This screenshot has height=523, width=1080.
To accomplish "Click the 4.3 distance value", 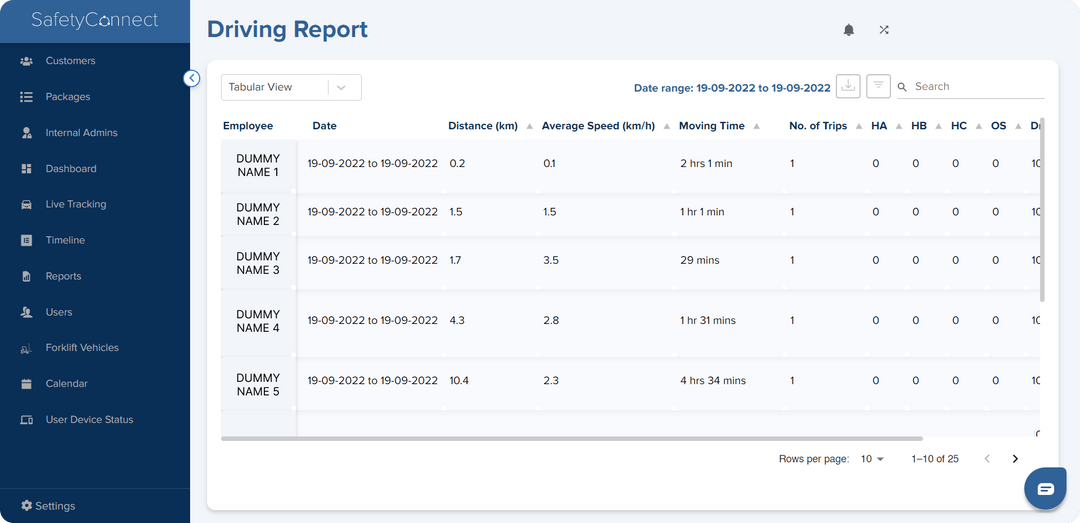I will click(x=457, y=320).
